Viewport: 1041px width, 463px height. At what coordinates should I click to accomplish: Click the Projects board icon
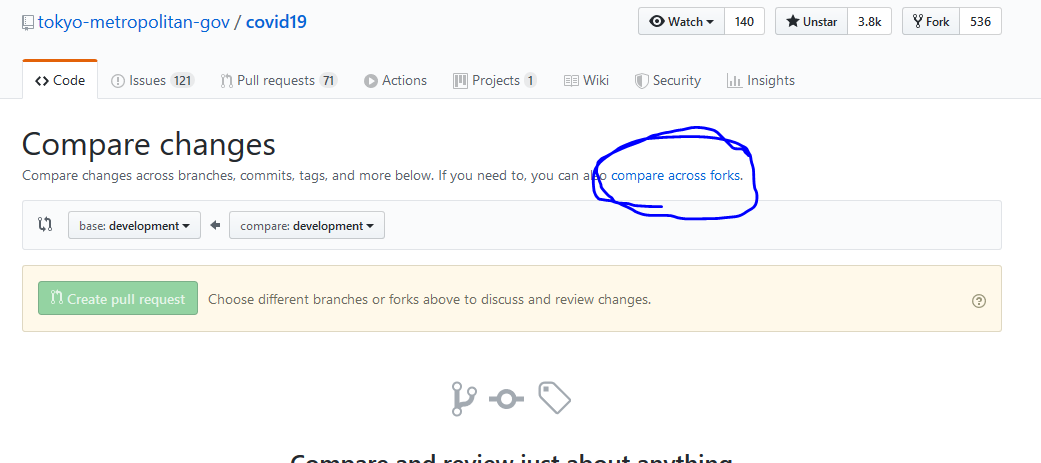[x=460, y=81]
